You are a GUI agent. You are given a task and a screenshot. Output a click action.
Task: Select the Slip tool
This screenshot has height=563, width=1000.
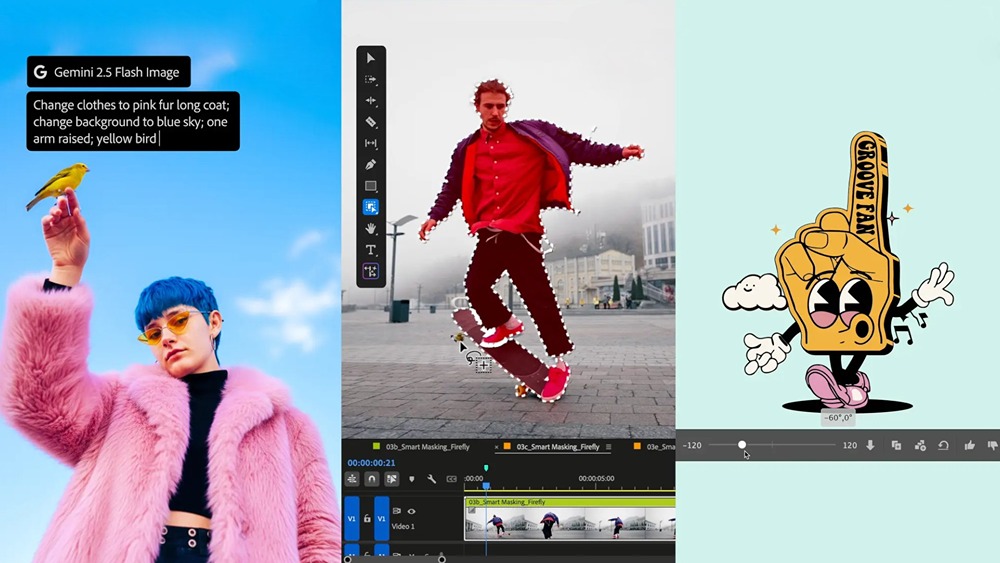(371, 143)
